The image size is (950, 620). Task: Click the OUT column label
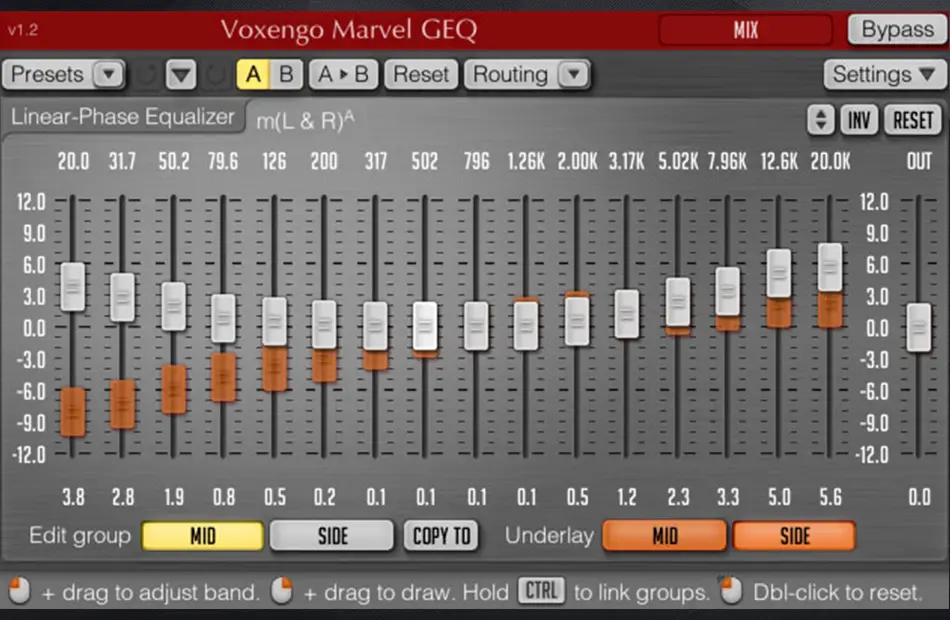(919, 162)
